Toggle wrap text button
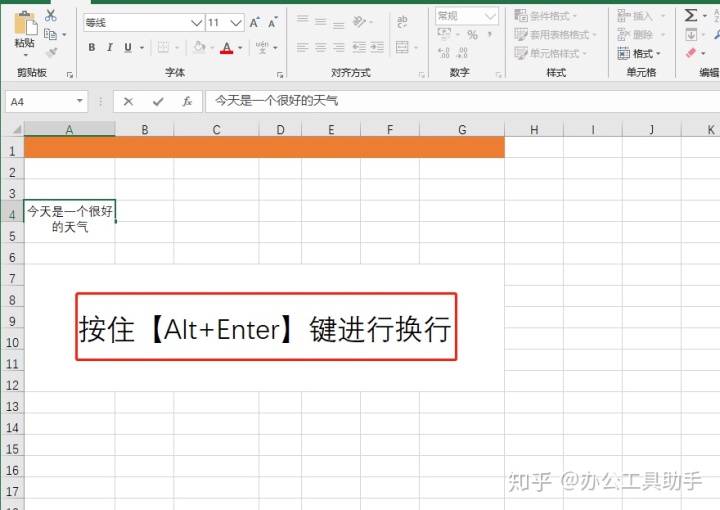This screenshot has width=720, height=510. pos(402,21)
